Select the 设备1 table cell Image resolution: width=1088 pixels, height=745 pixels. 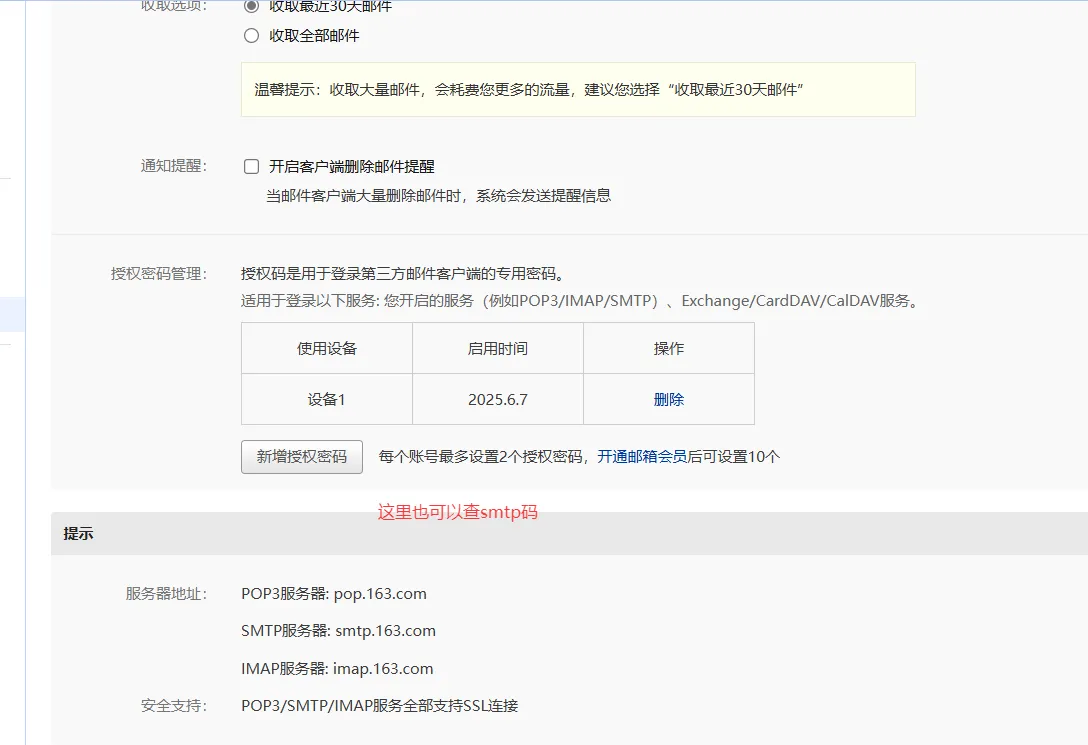[327, 399]
